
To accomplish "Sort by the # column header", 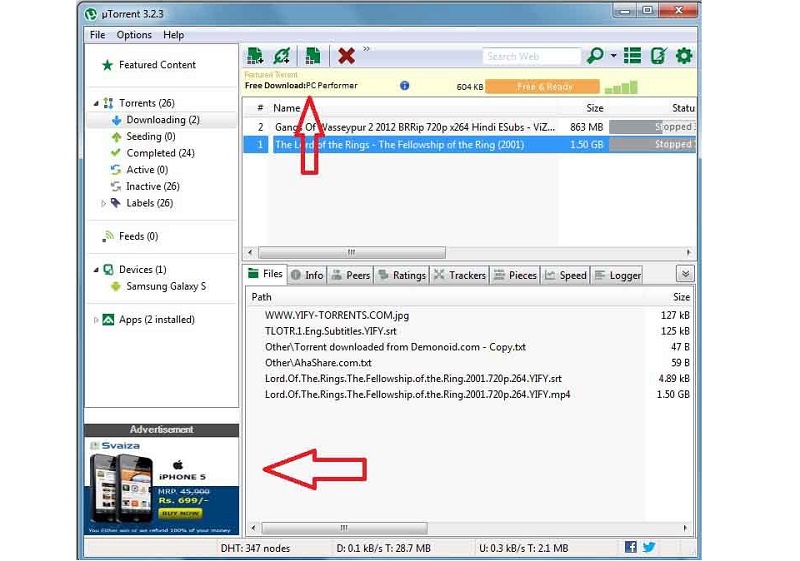I will [x=260, y=108].
